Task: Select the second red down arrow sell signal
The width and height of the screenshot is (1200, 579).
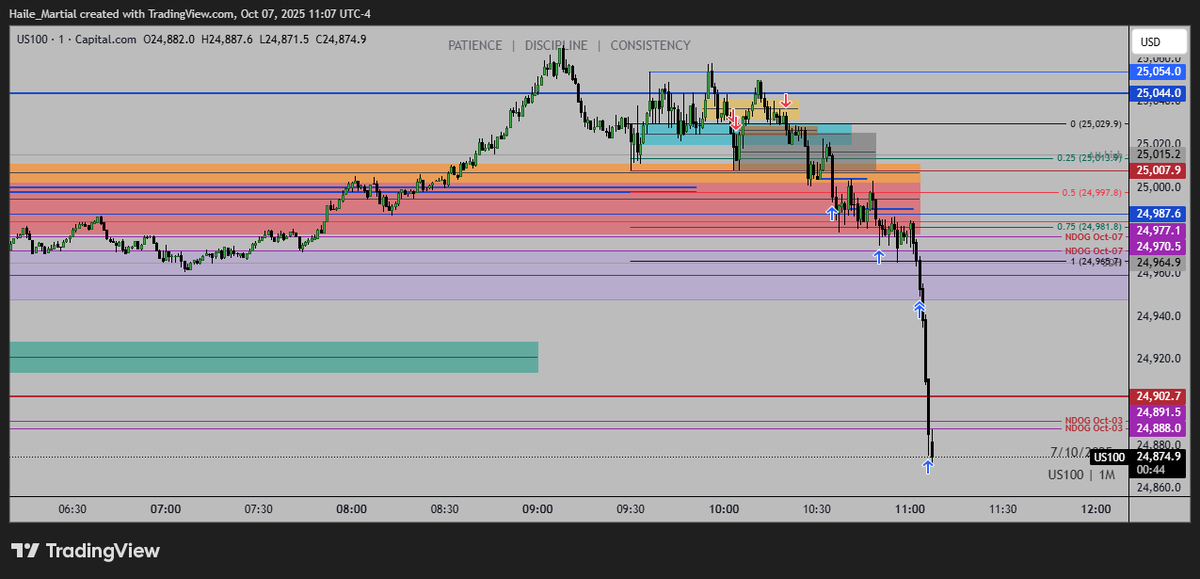Action: tap(786, 98)
